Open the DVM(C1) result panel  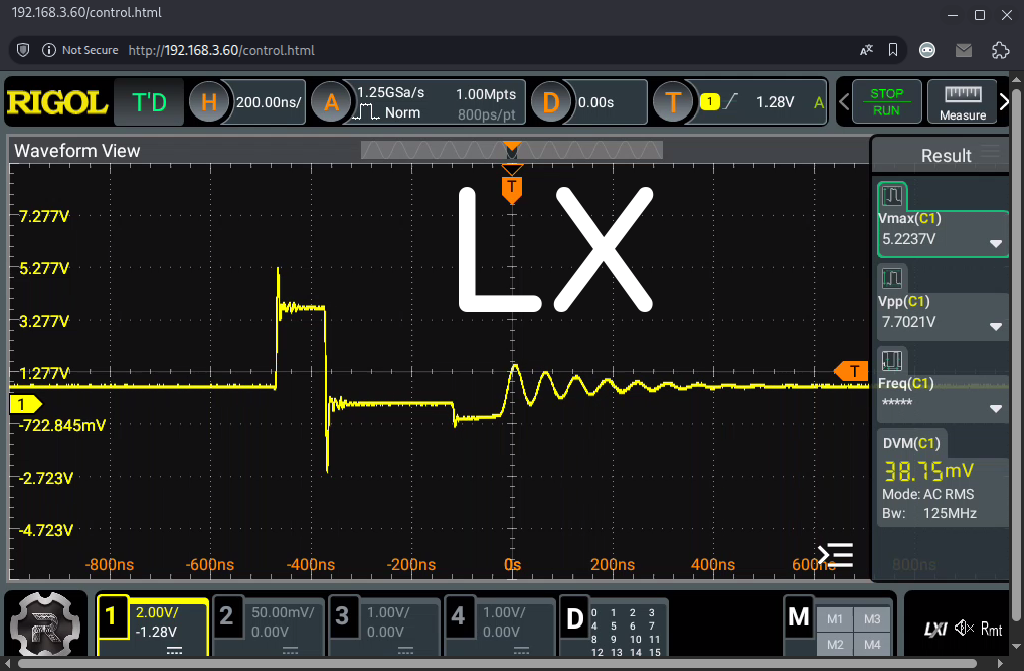pos(942,478)
